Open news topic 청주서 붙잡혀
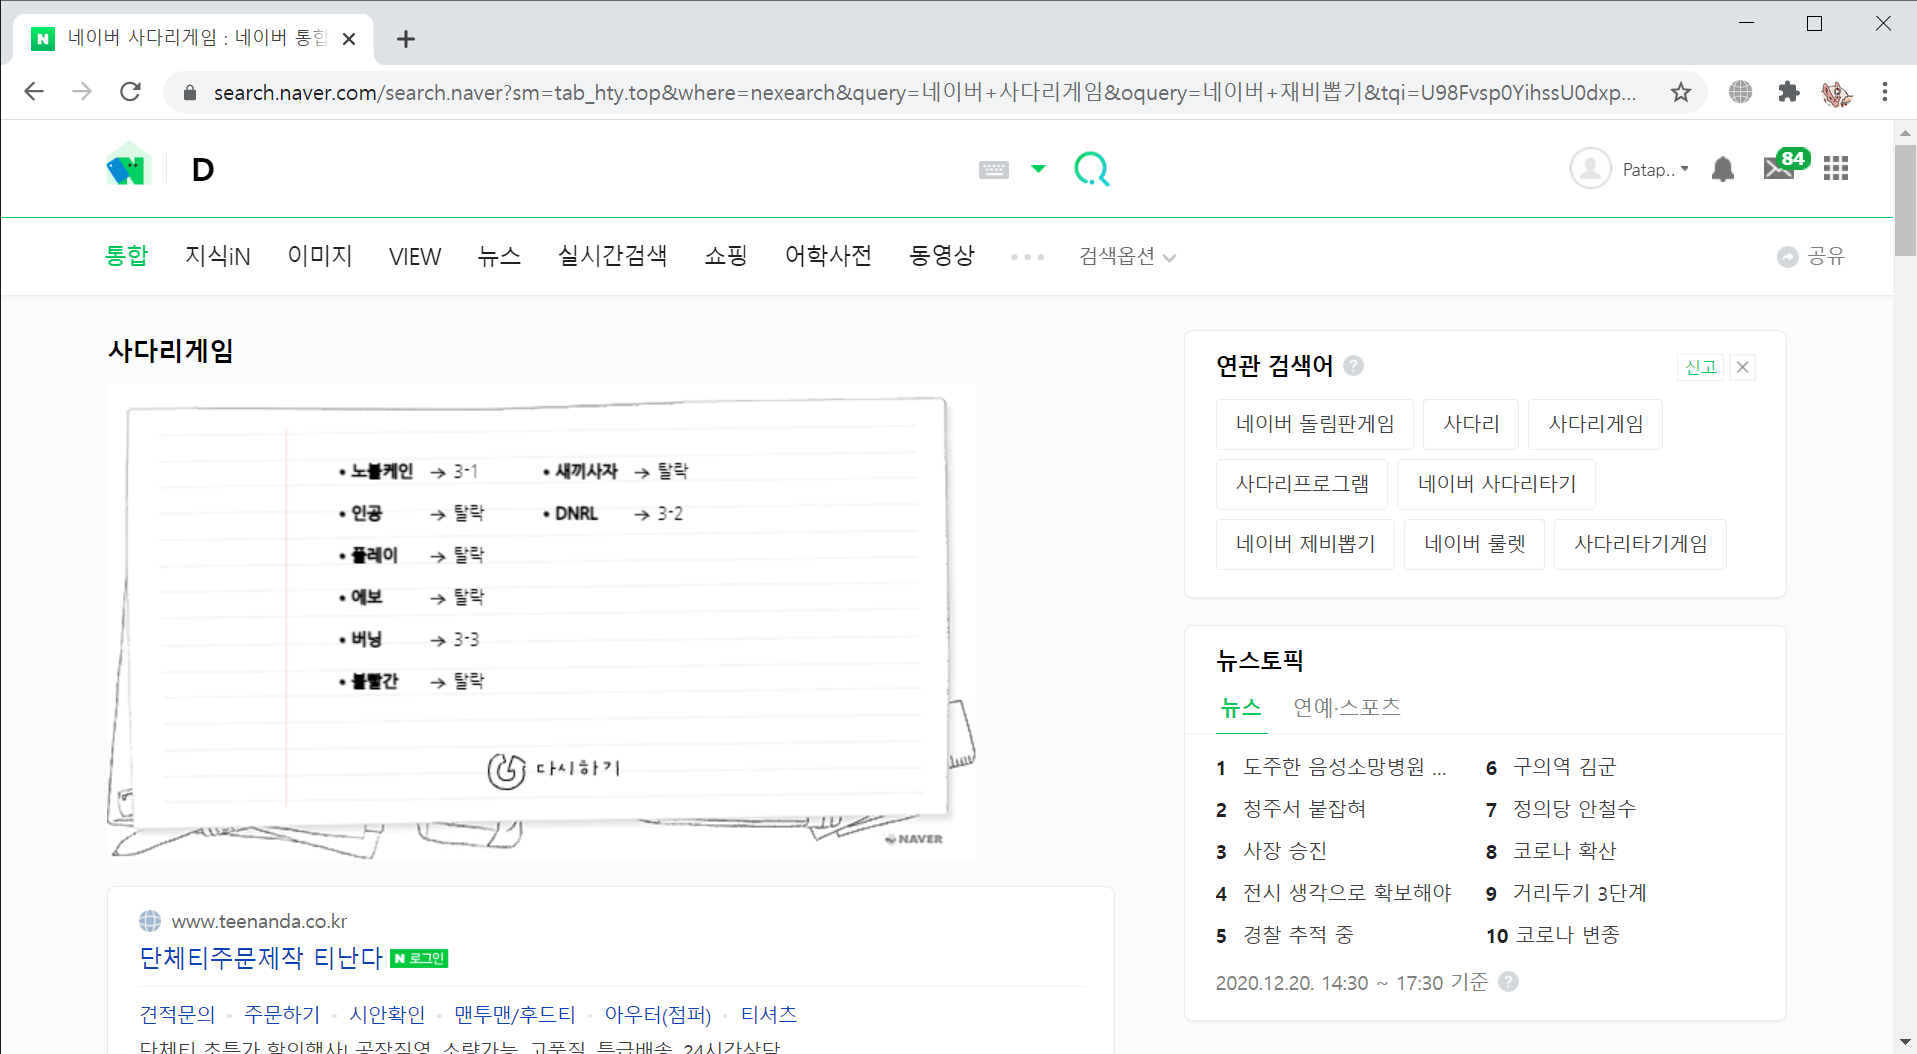 click(x=1304, y=809)
